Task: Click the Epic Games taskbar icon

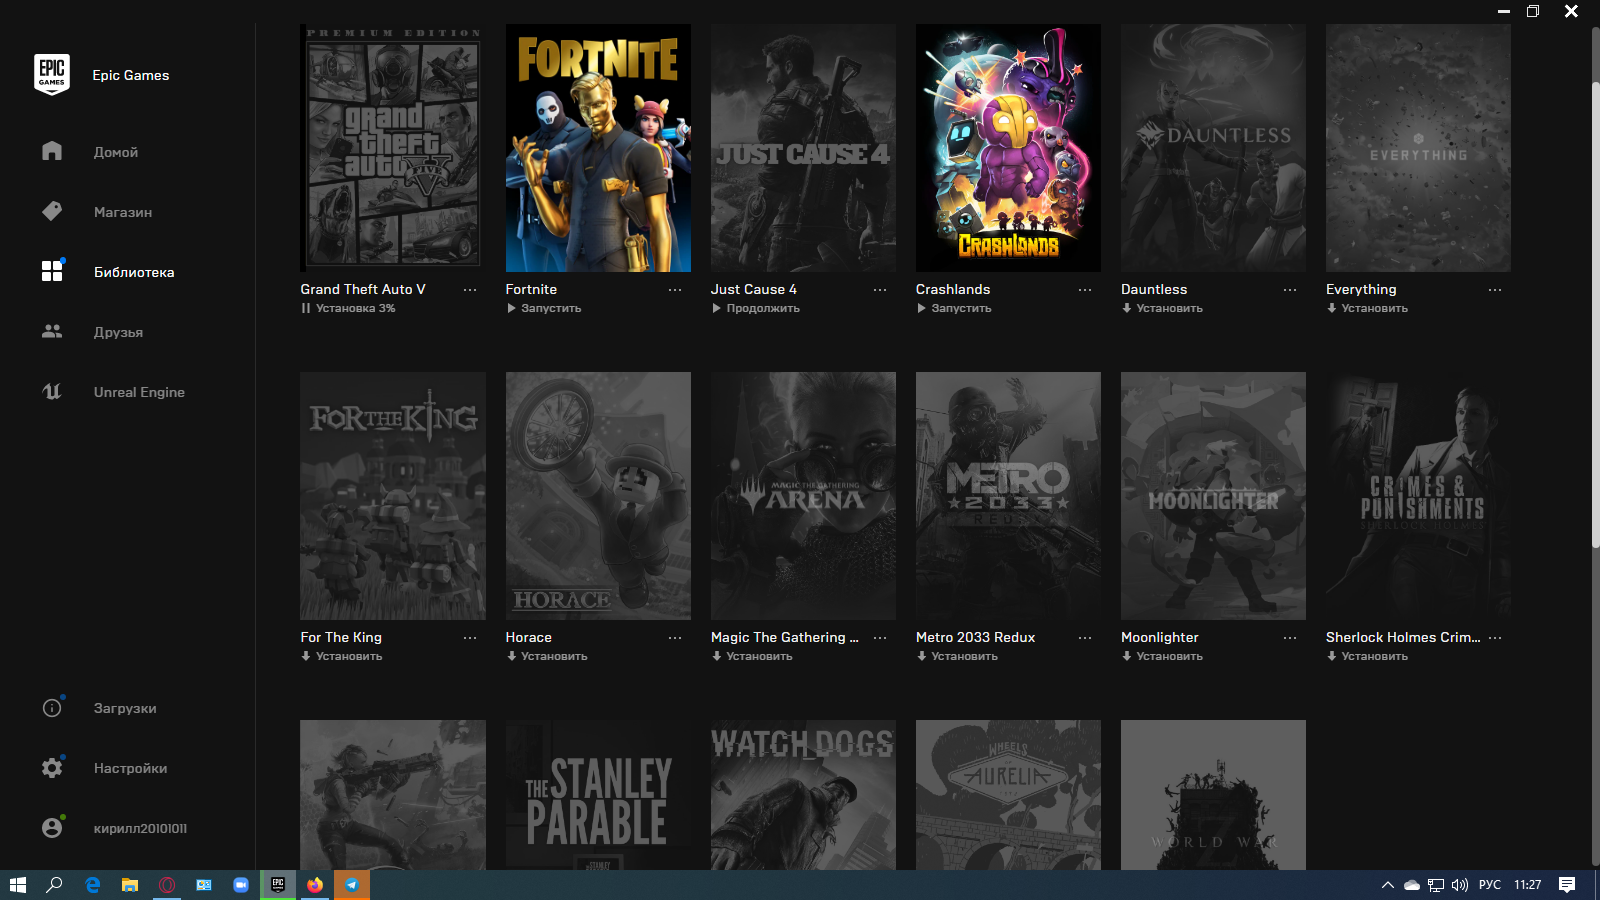Action: pos(278,885)
